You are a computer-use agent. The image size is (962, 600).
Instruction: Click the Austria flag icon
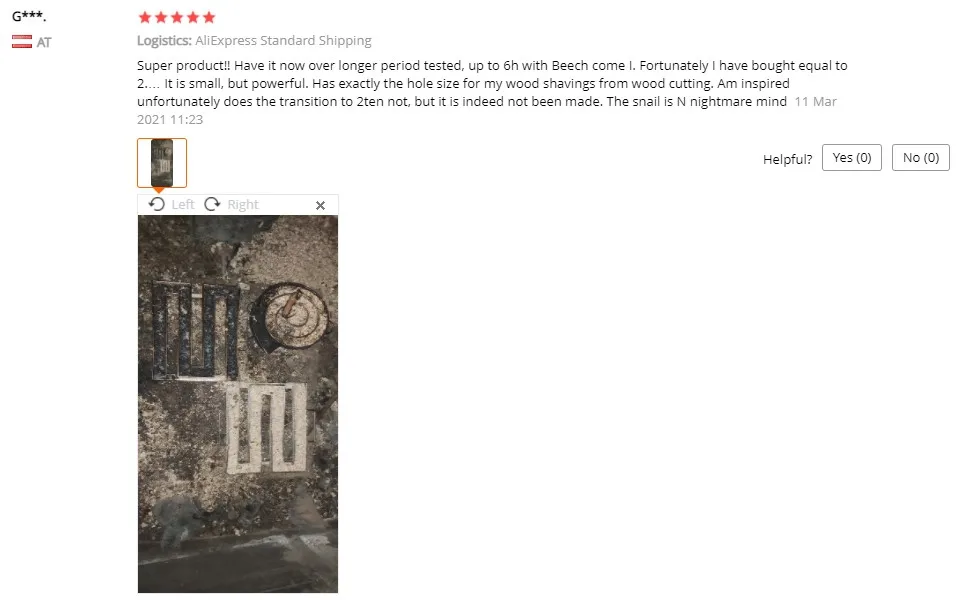point(22,42)
